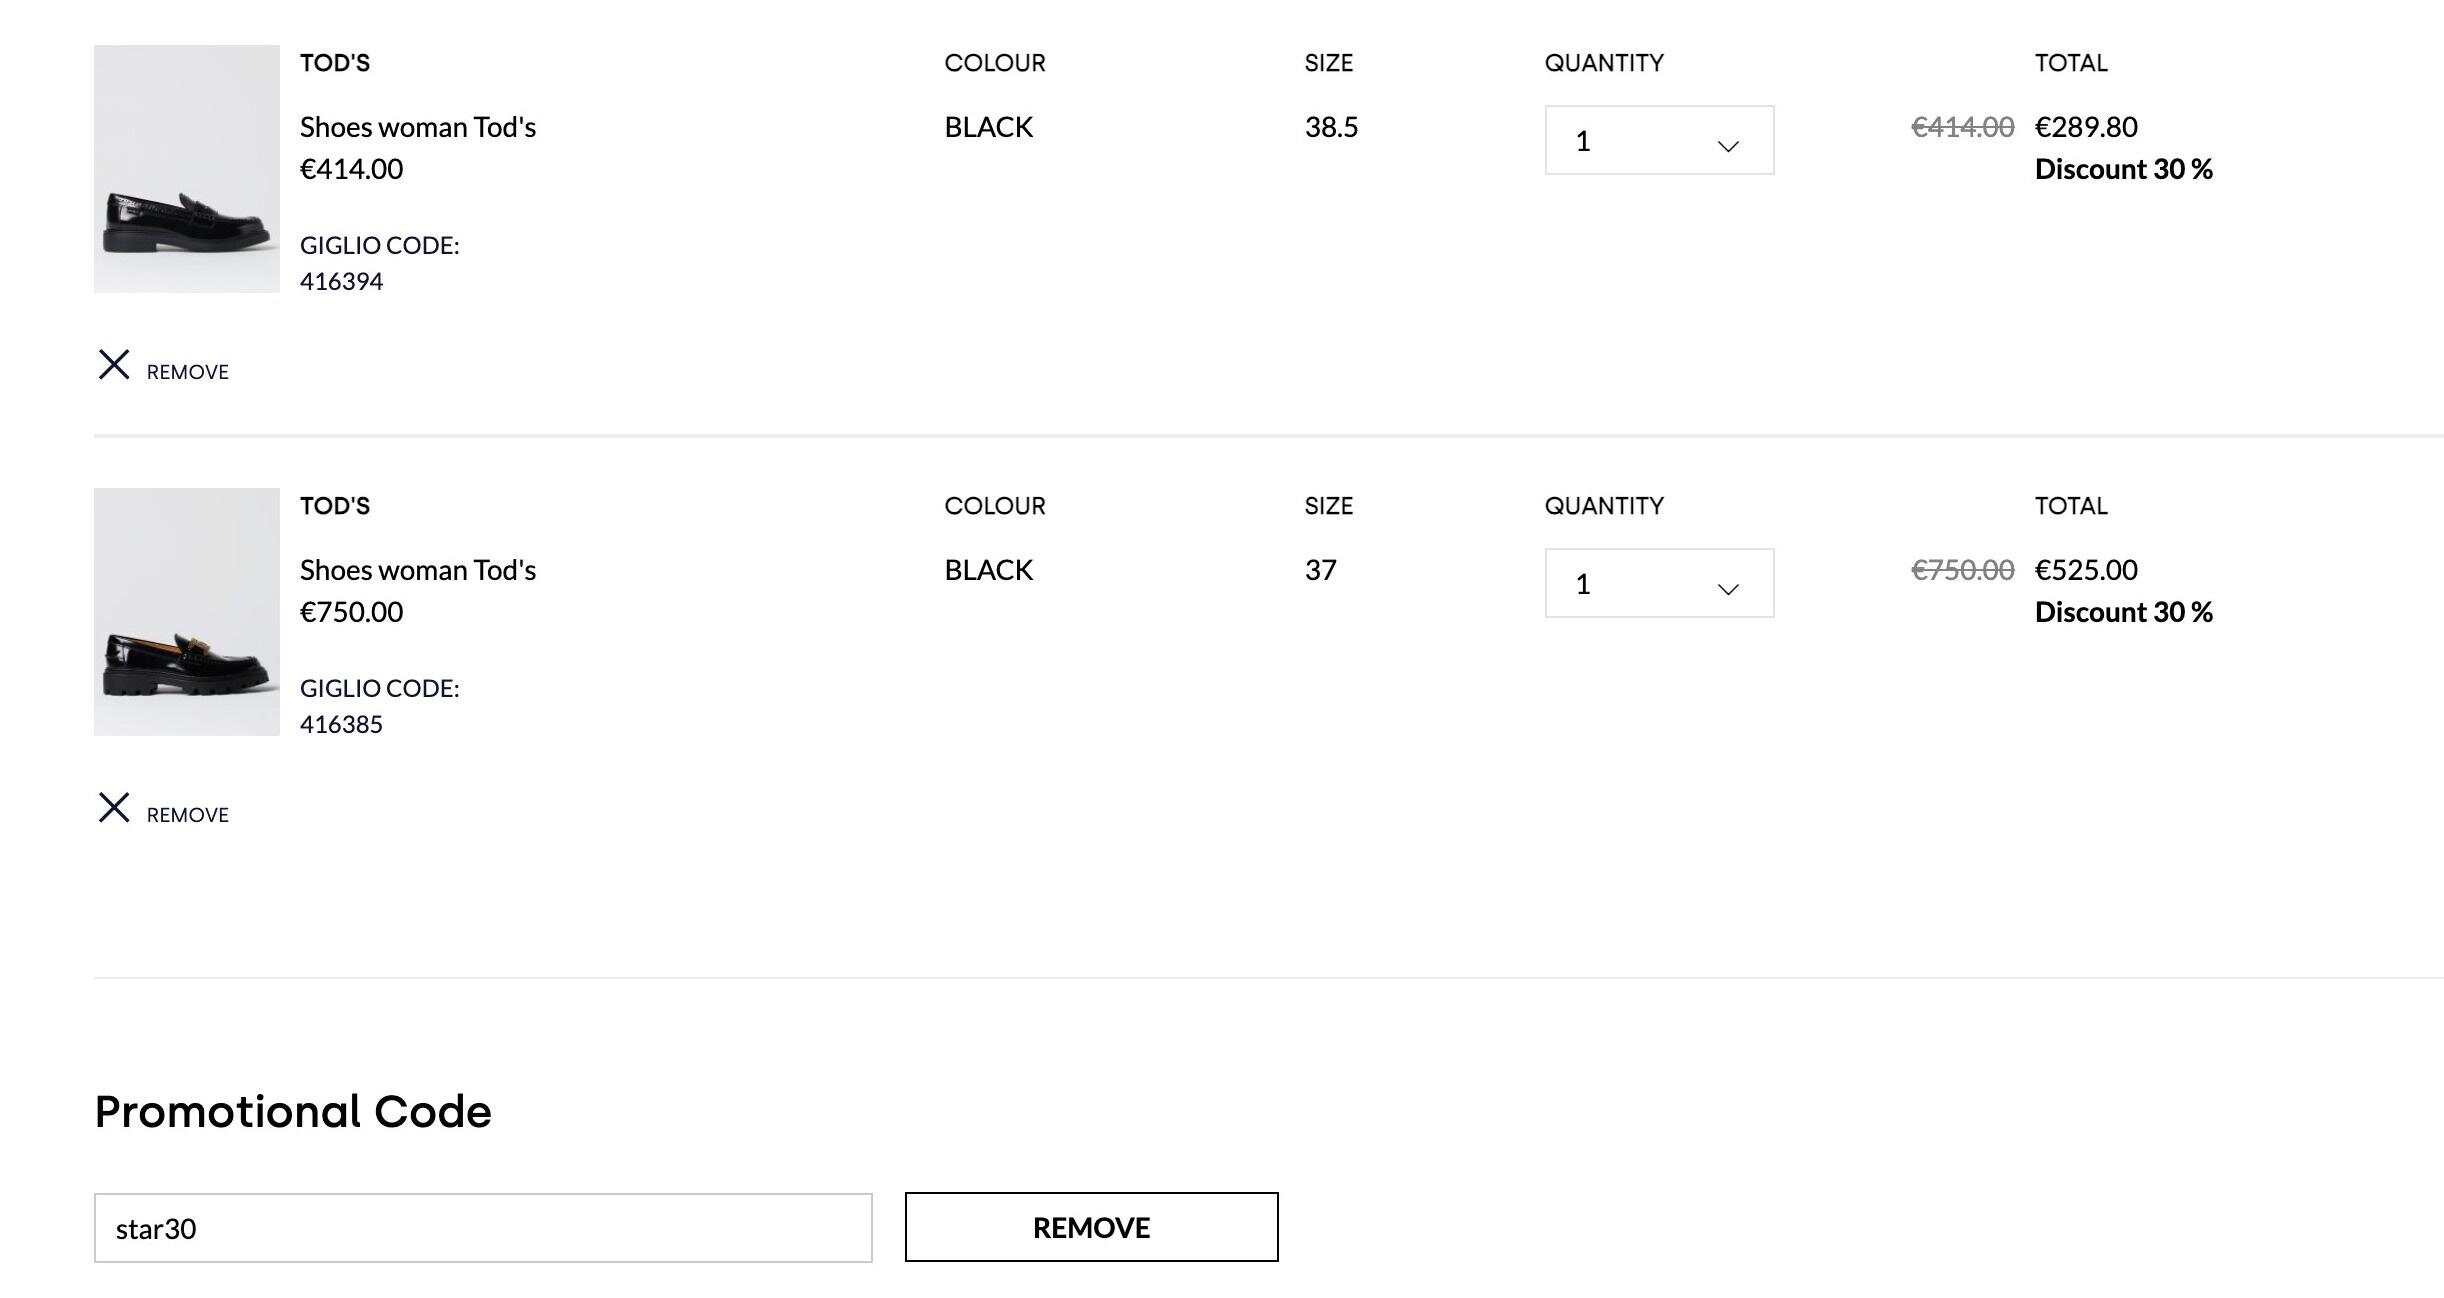Click X icon to remove size 38.5 loafers
This screenshot has height=1298, width=2444.
114,365
